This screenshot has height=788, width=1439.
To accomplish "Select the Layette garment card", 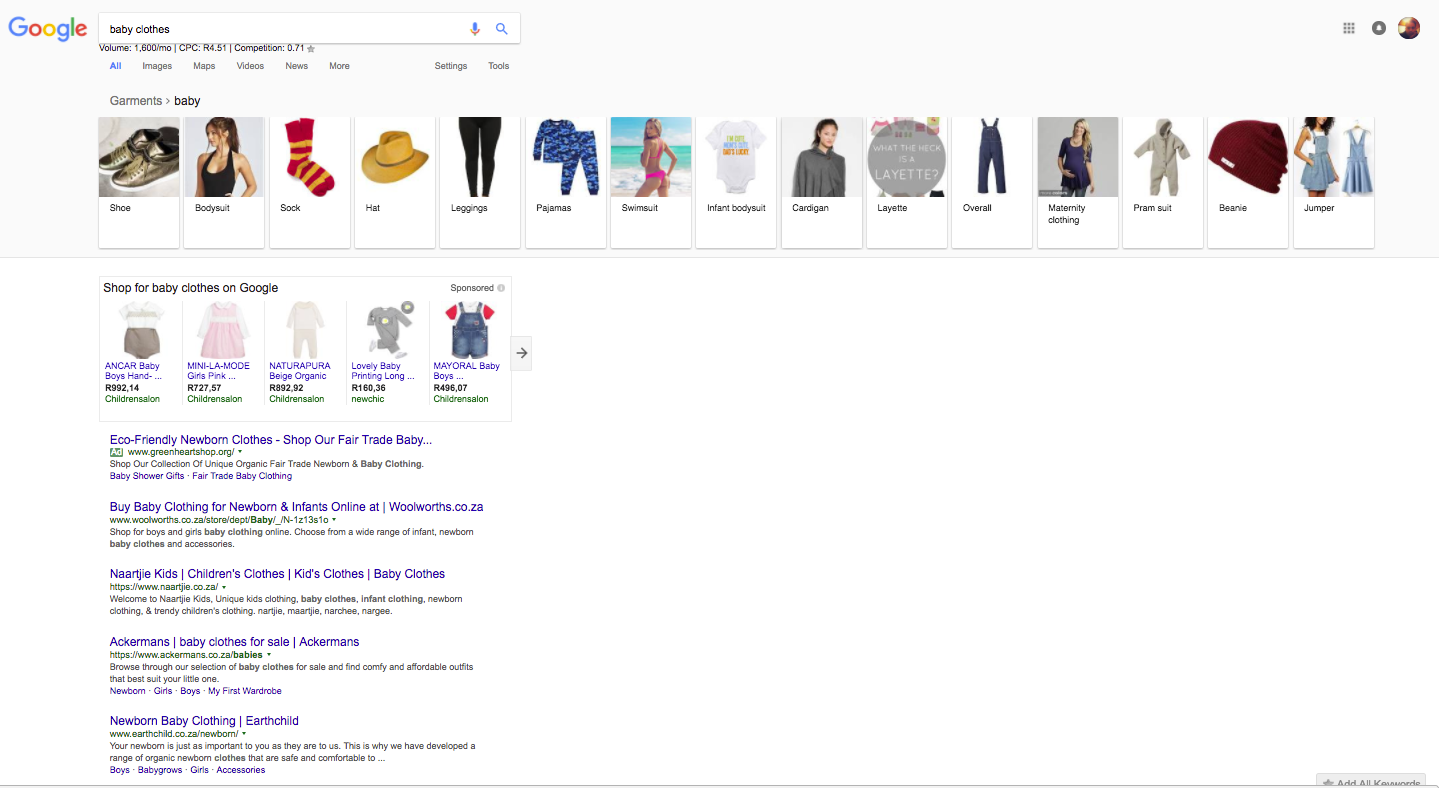I will click(907, 182).
